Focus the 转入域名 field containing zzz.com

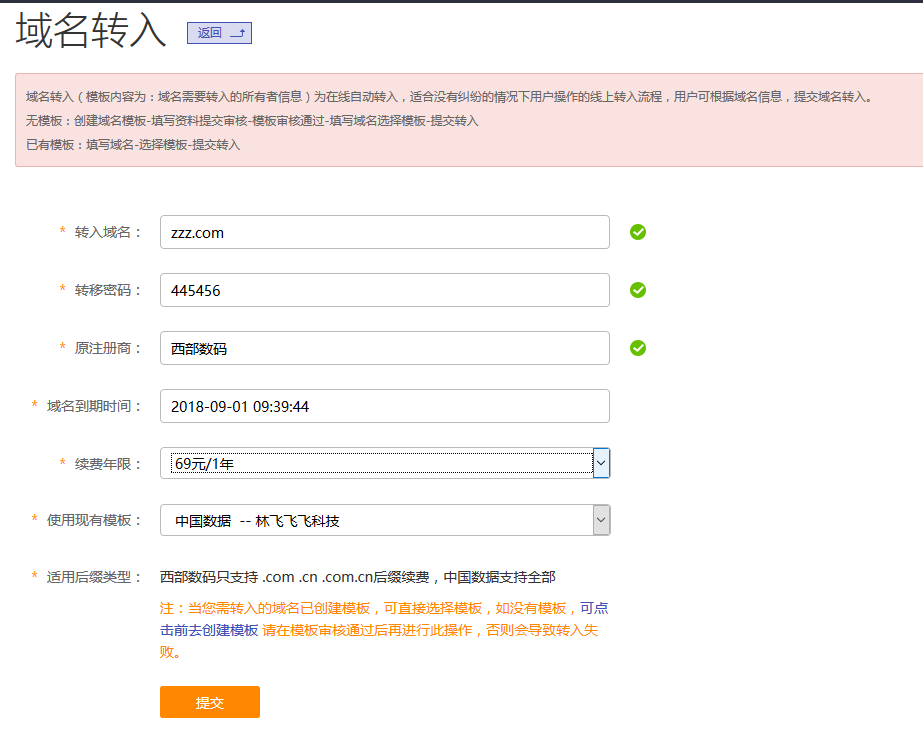384,232
